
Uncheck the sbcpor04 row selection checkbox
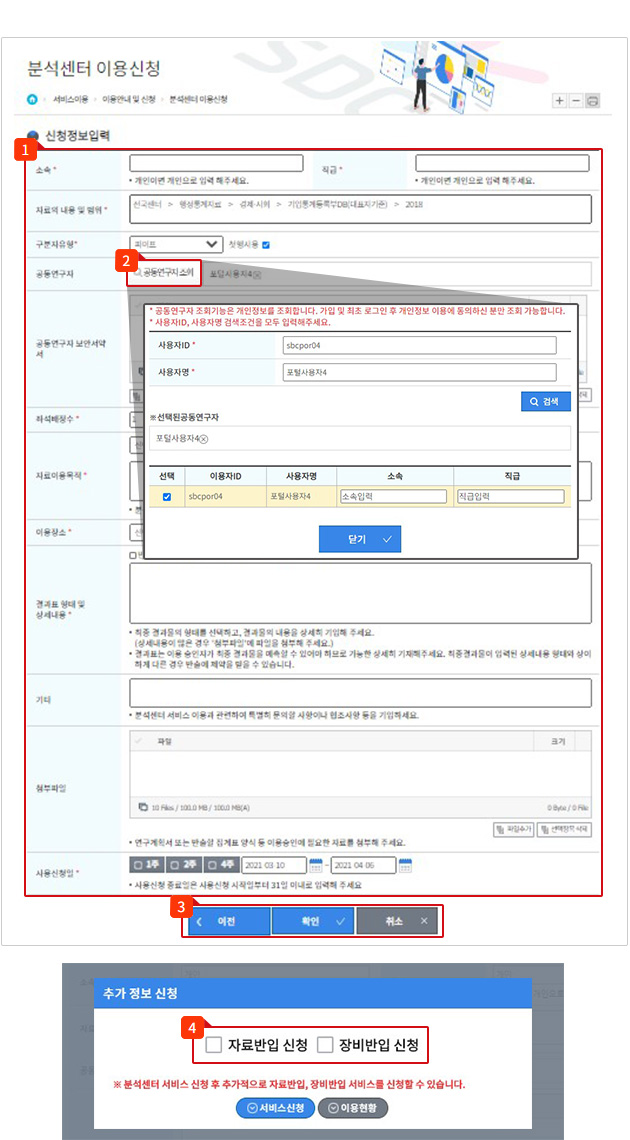coord(167,497)
